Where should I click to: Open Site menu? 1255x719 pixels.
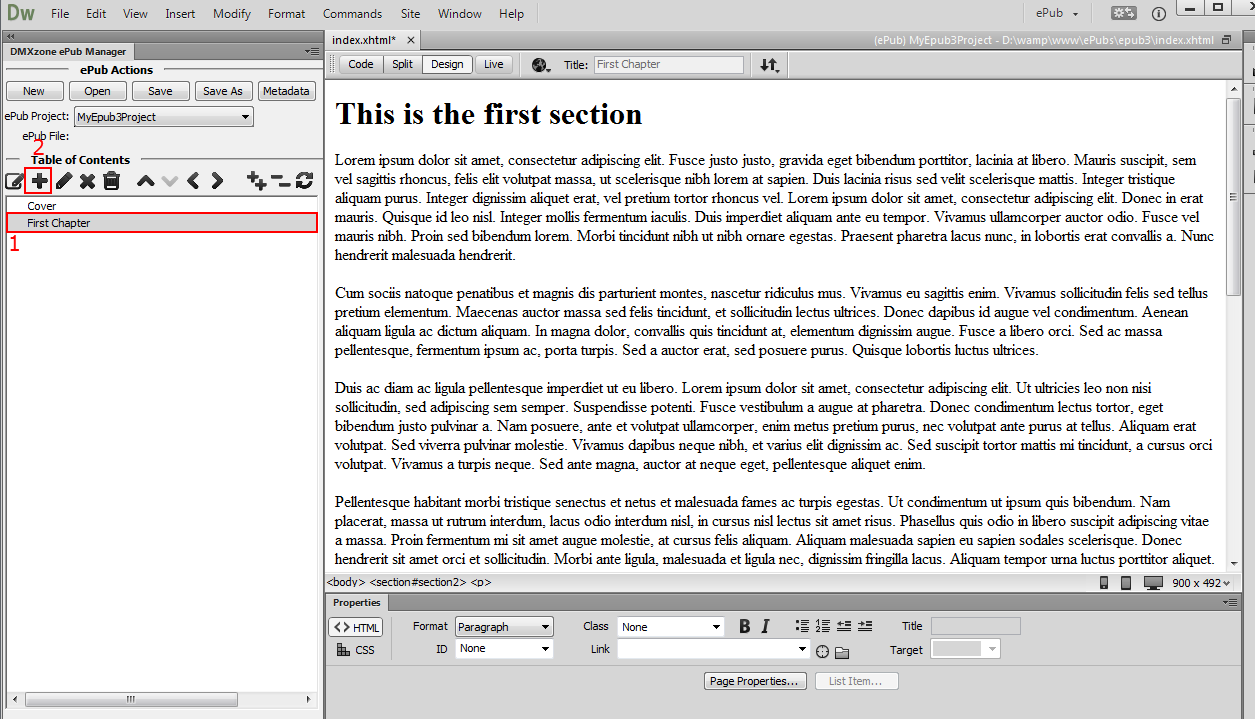(x=410, y=14)
